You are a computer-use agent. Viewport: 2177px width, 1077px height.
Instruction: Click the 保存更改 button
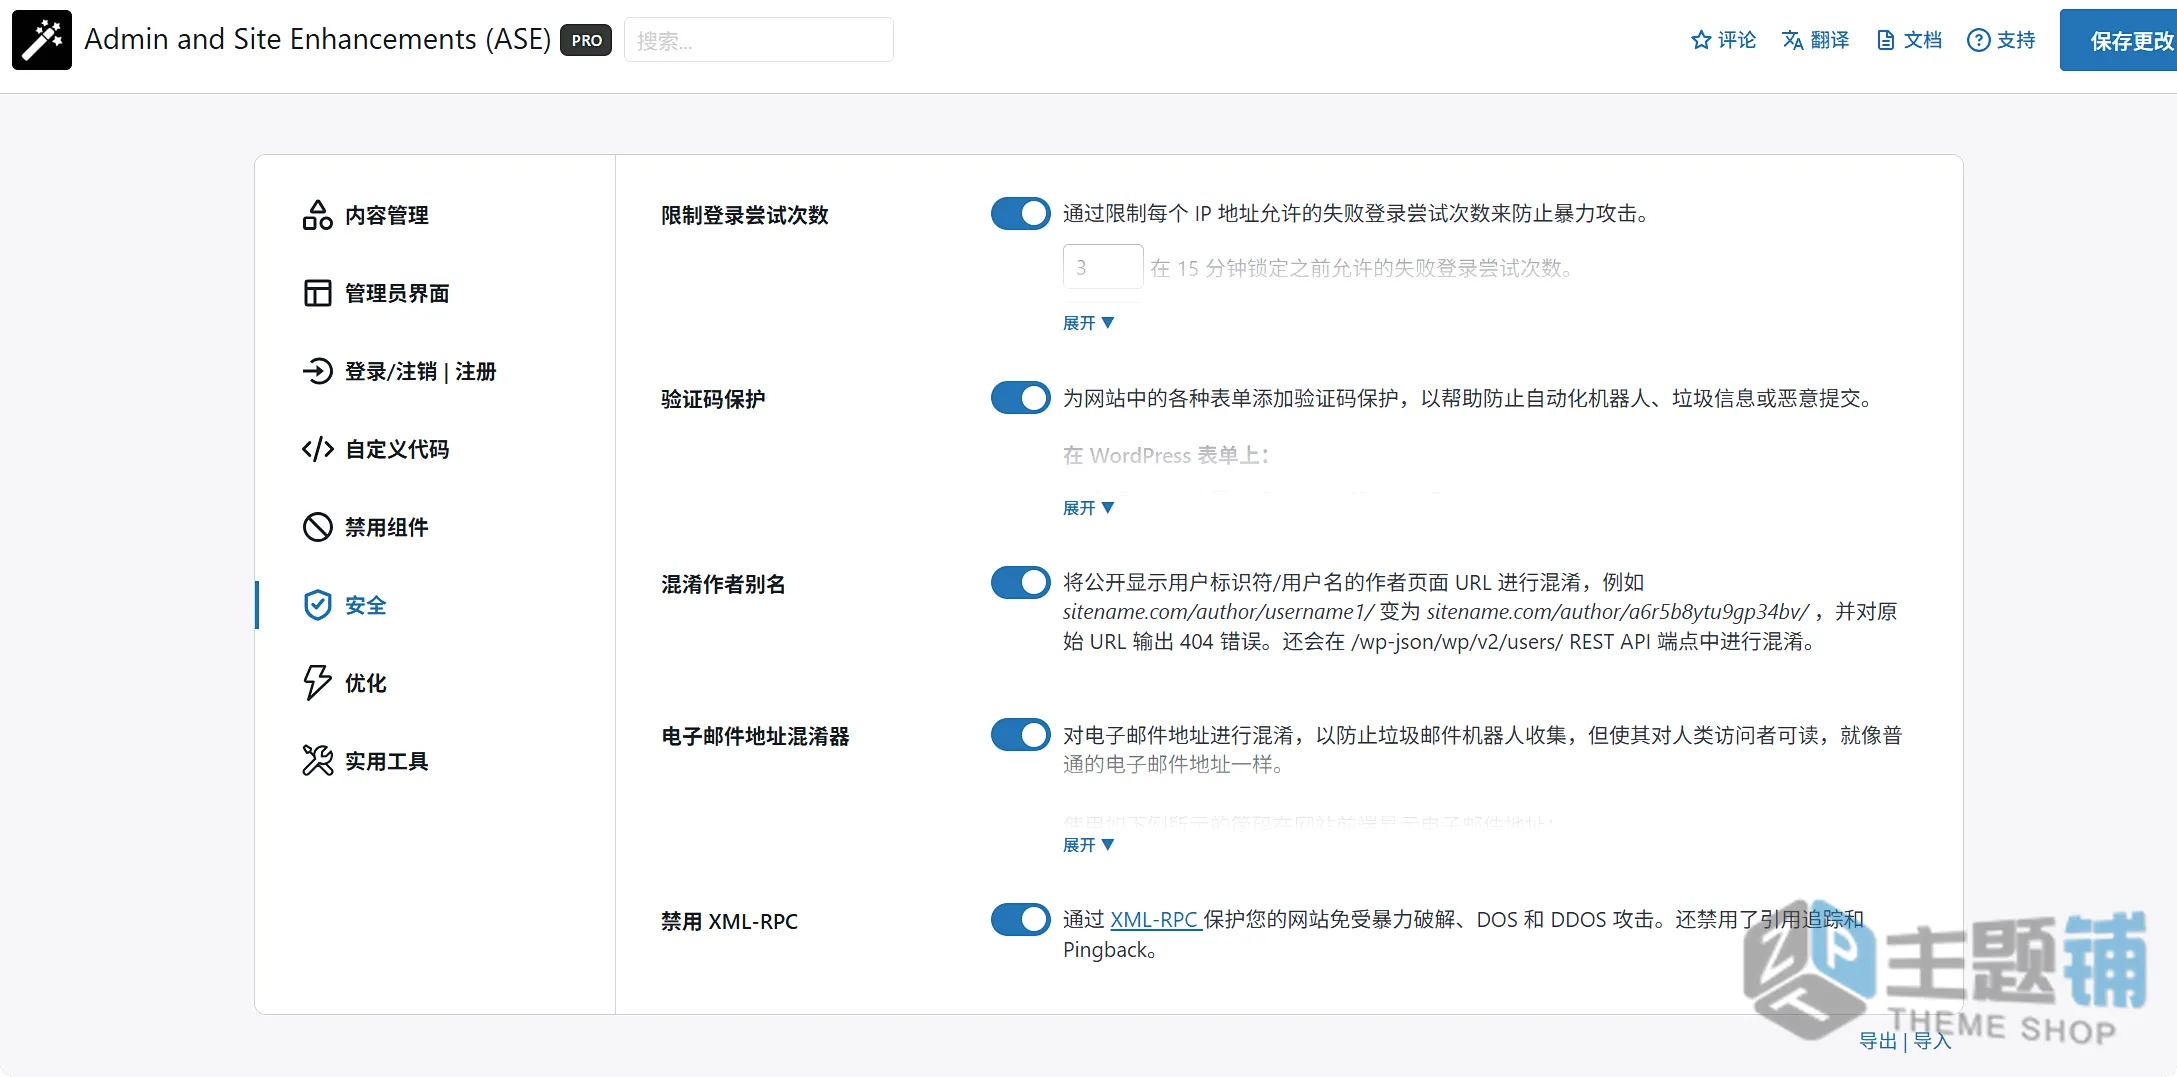2118,40
